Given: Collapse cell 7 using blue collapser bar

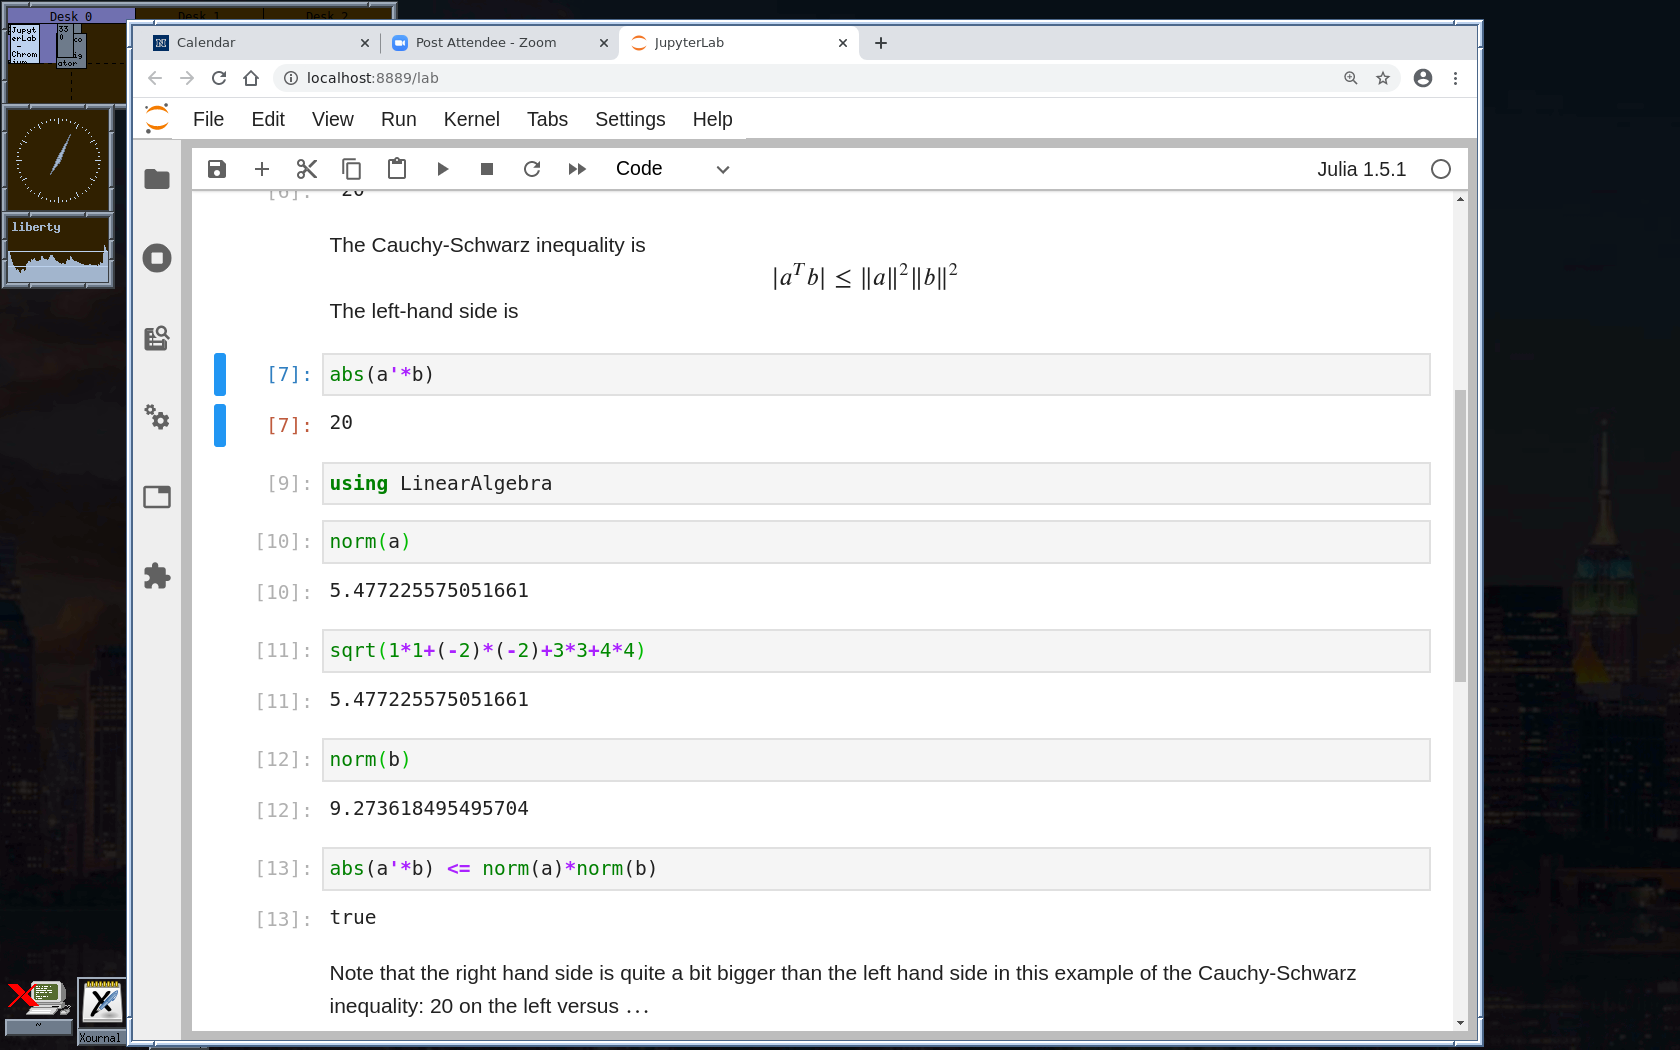Looking at the screenshot, I should coord(220,375).
